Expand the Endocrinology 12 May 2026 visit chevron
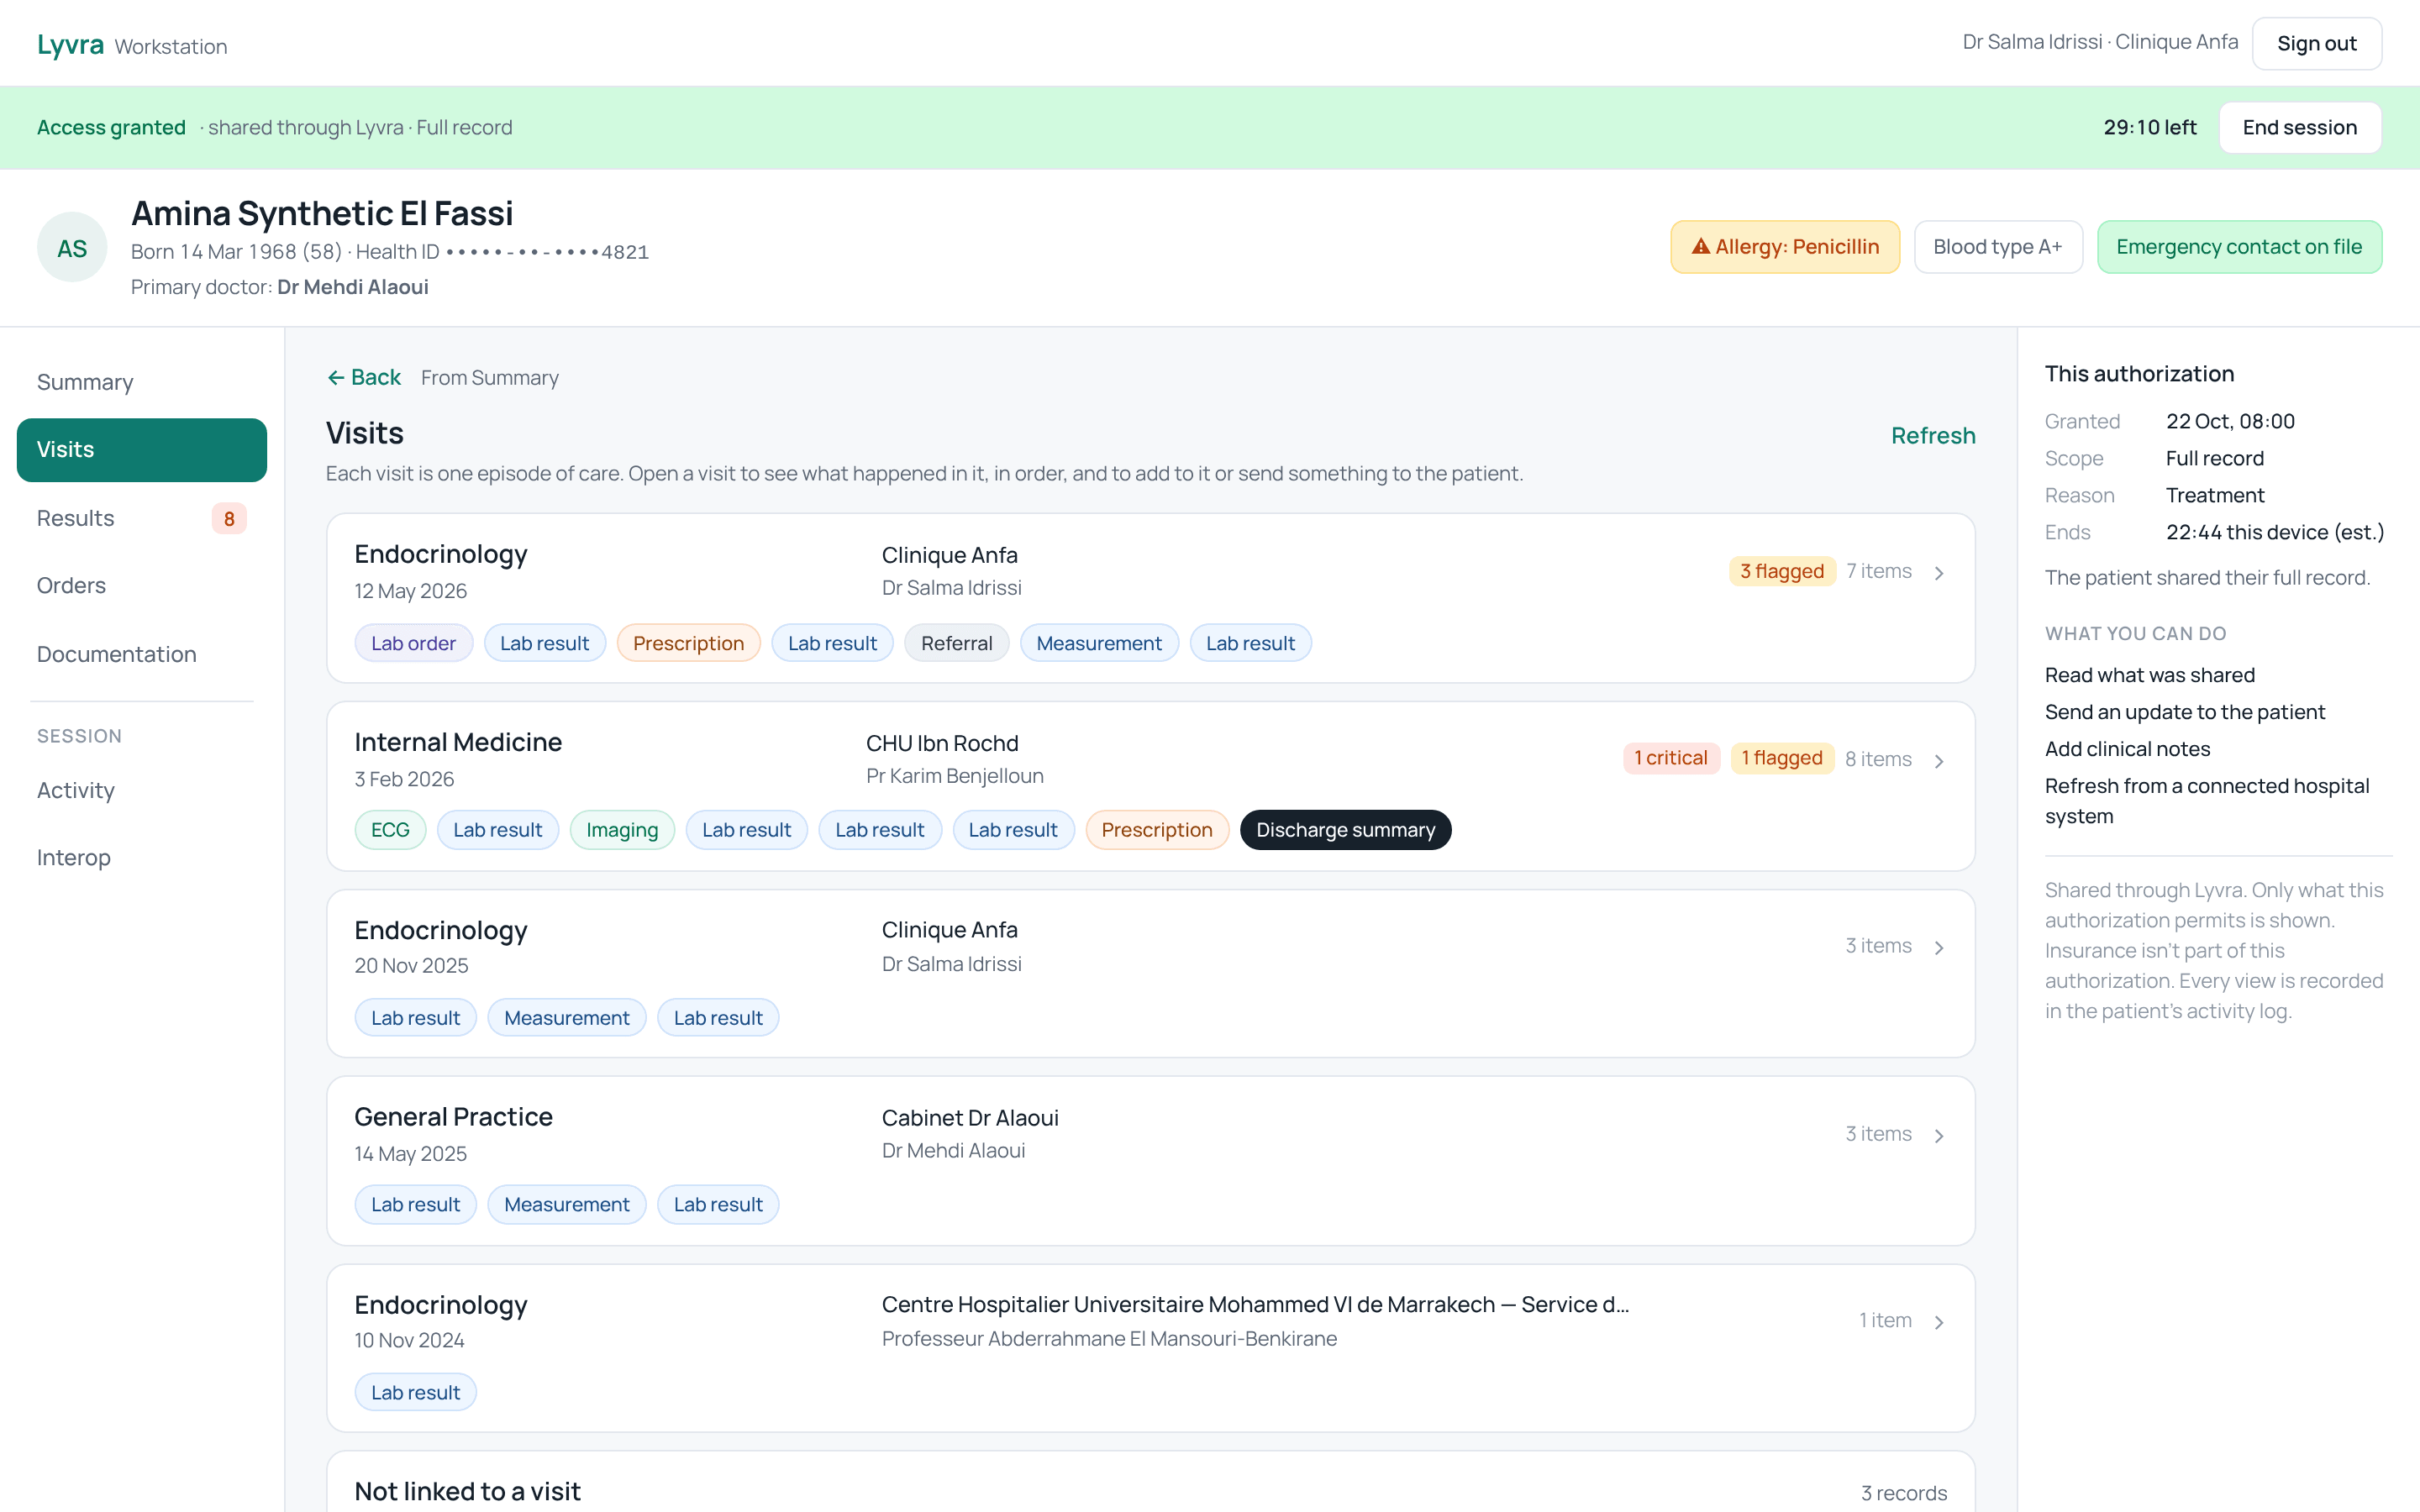 (x=1939, y=573)
